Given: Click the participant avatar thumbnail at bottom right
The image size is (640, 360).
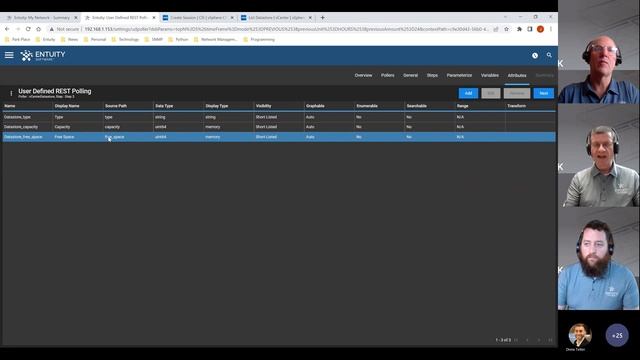Looking at the screenshot, I should pyautogui.click(x=580, y=335).
